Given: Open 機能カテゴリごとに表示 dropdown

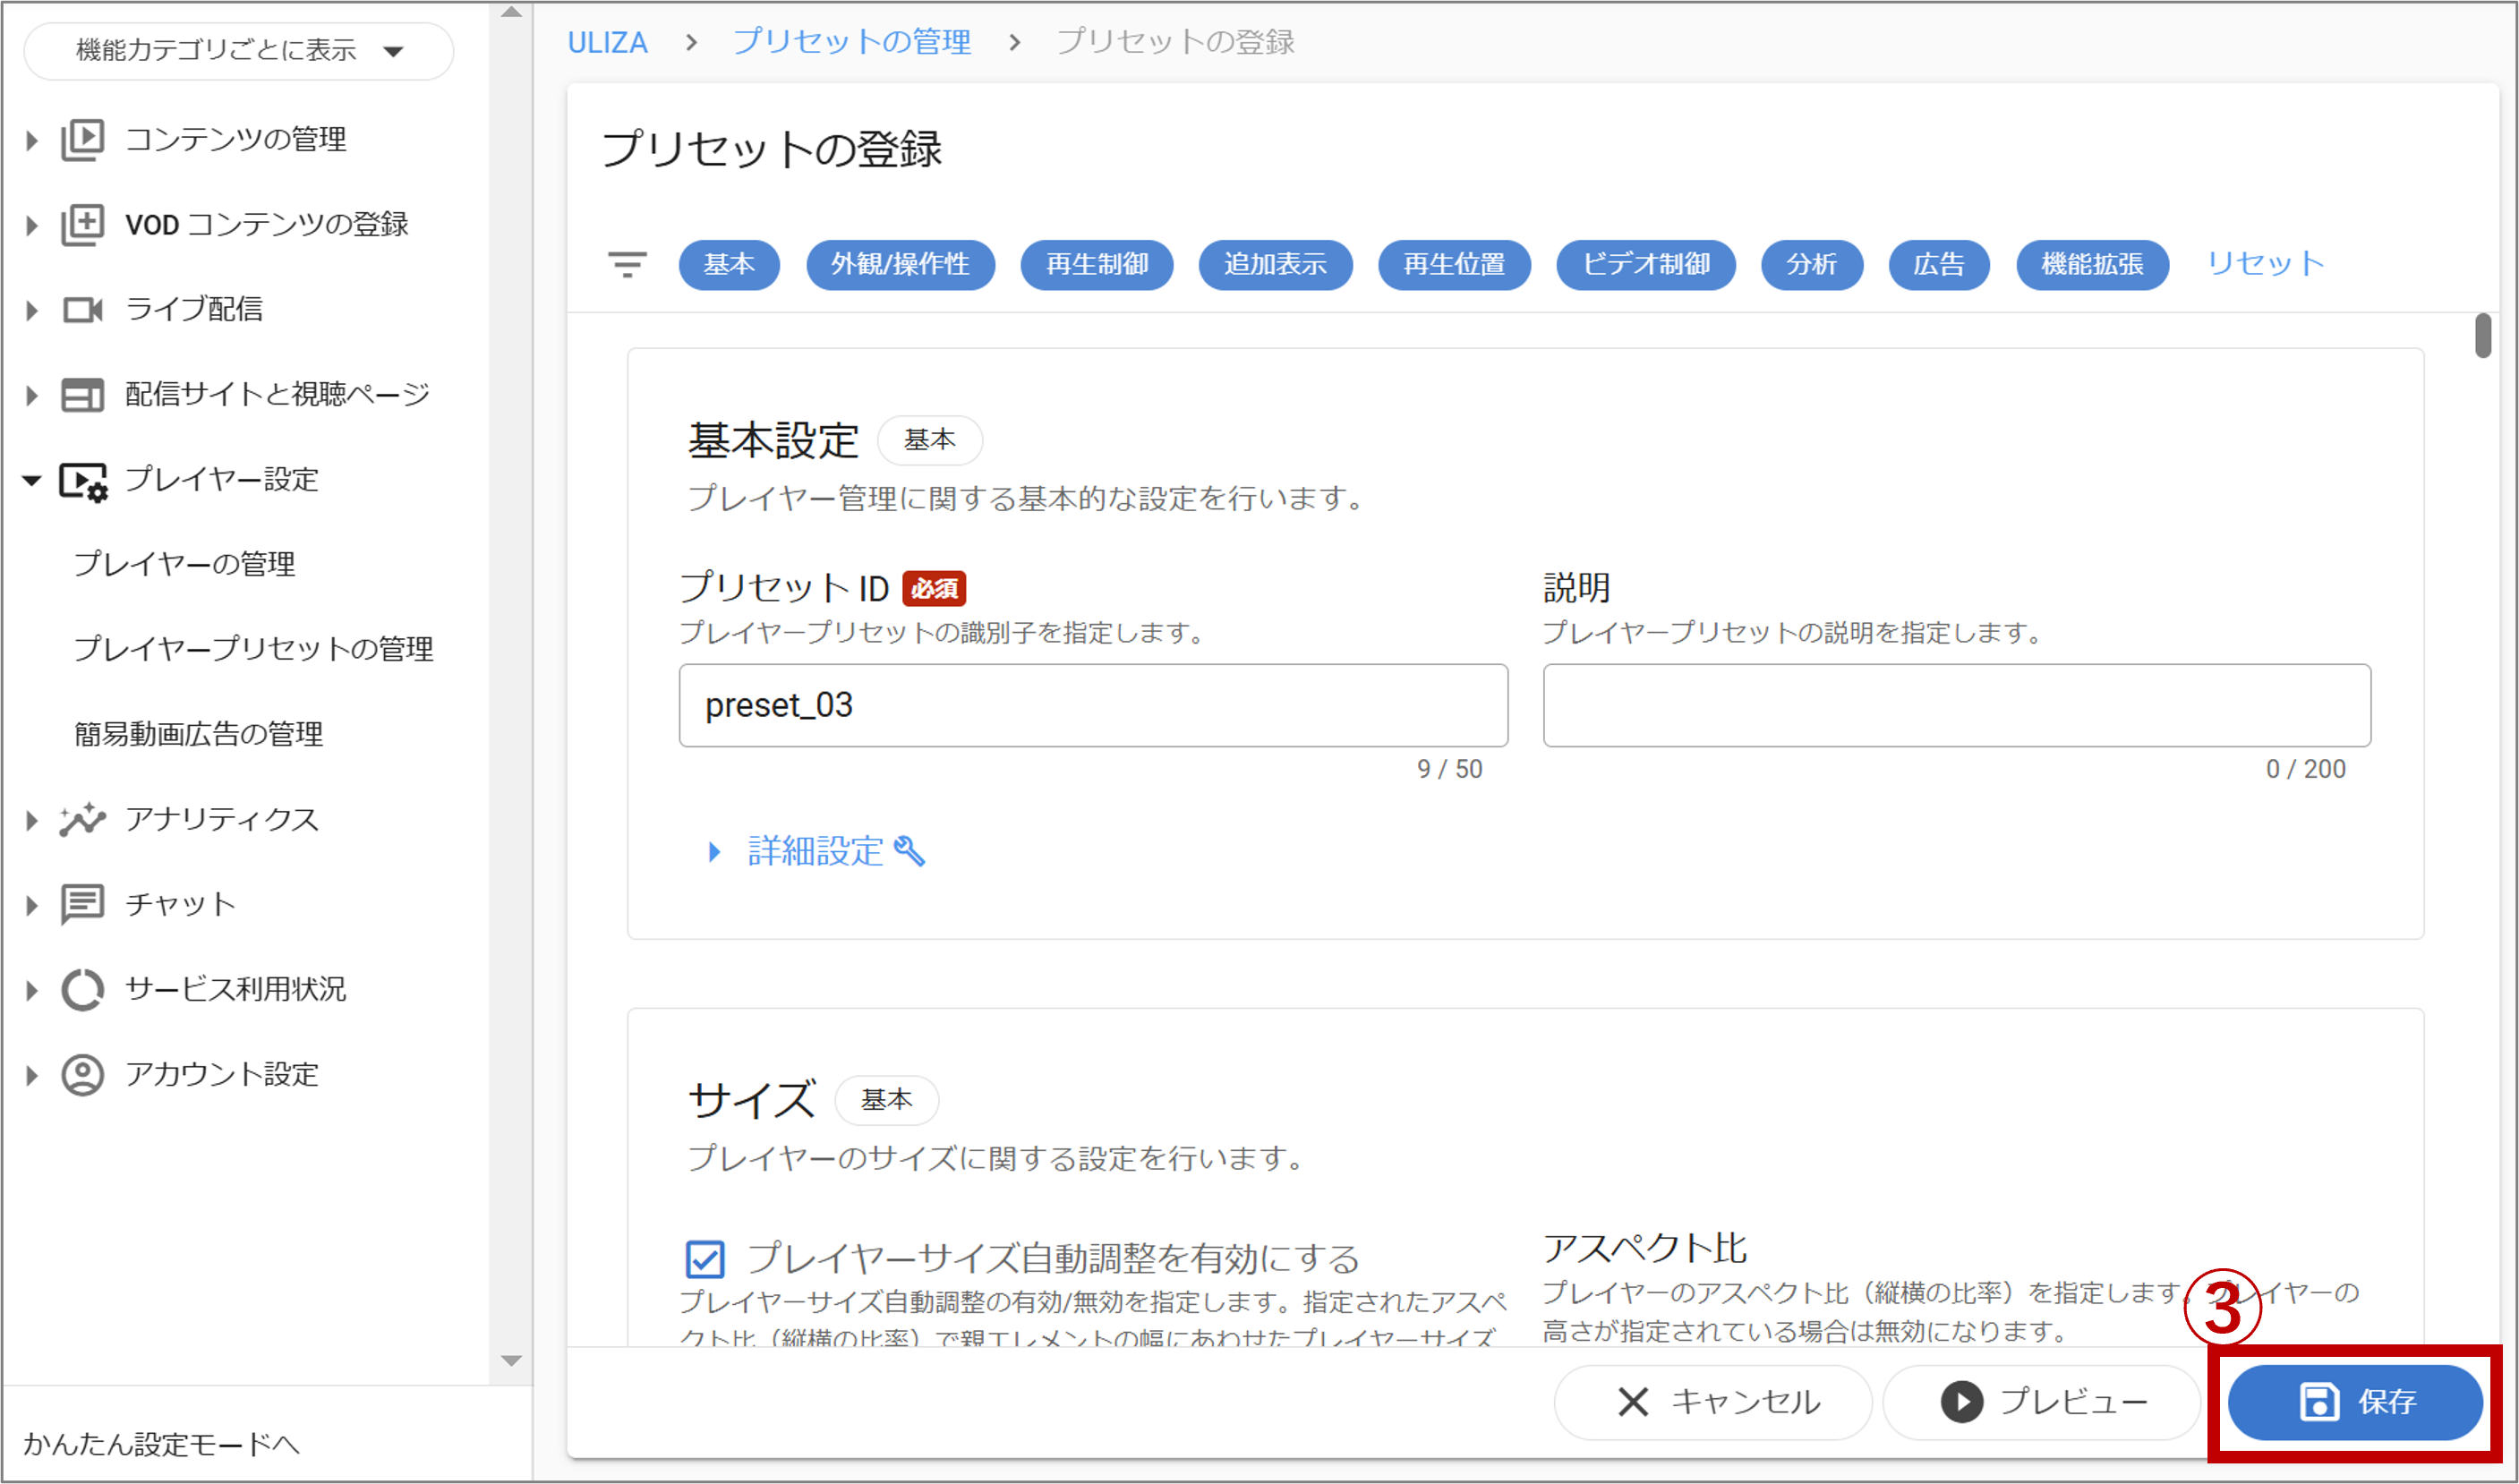Looking at the screenshot, I should pos(238,50).
